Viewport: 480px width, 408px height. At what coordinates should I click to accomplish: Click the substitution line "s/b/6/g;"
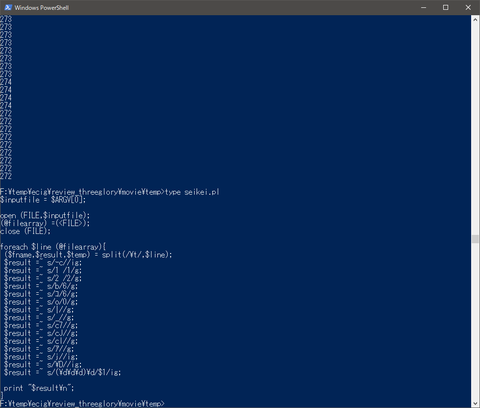tap(41, 286)
